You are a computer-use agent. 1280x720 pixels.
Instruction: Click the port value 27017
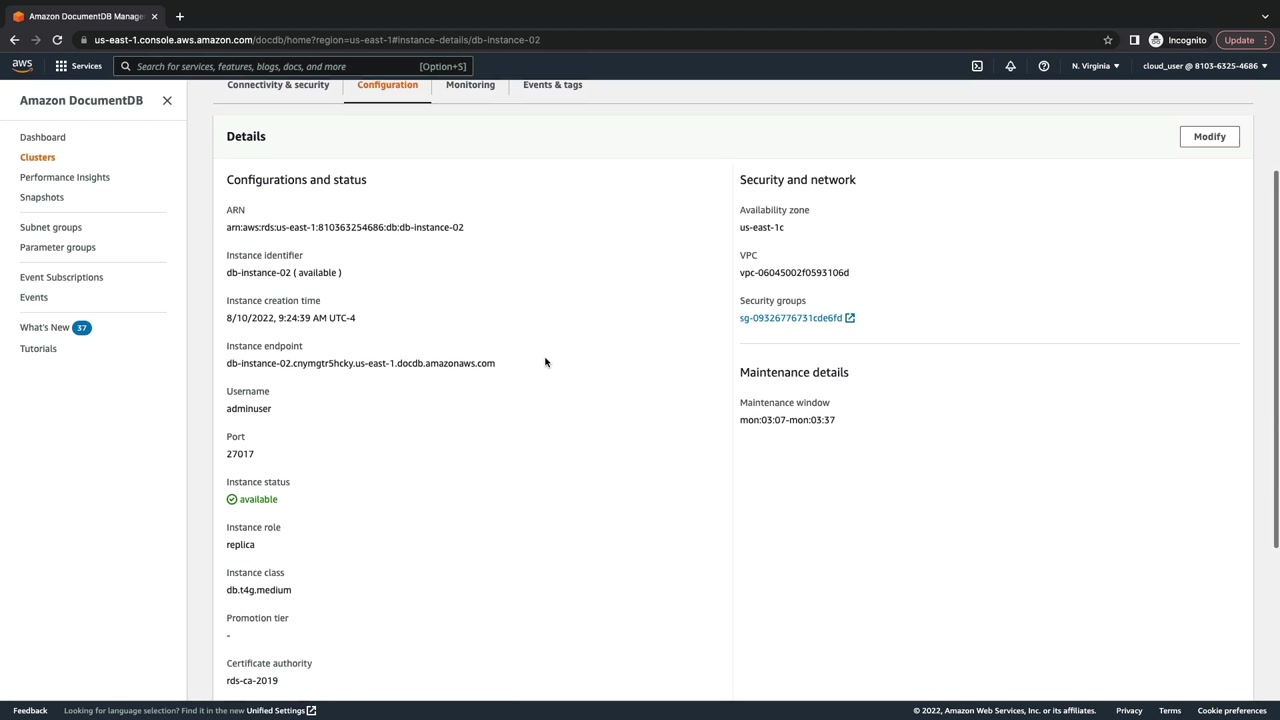(240, 454)
